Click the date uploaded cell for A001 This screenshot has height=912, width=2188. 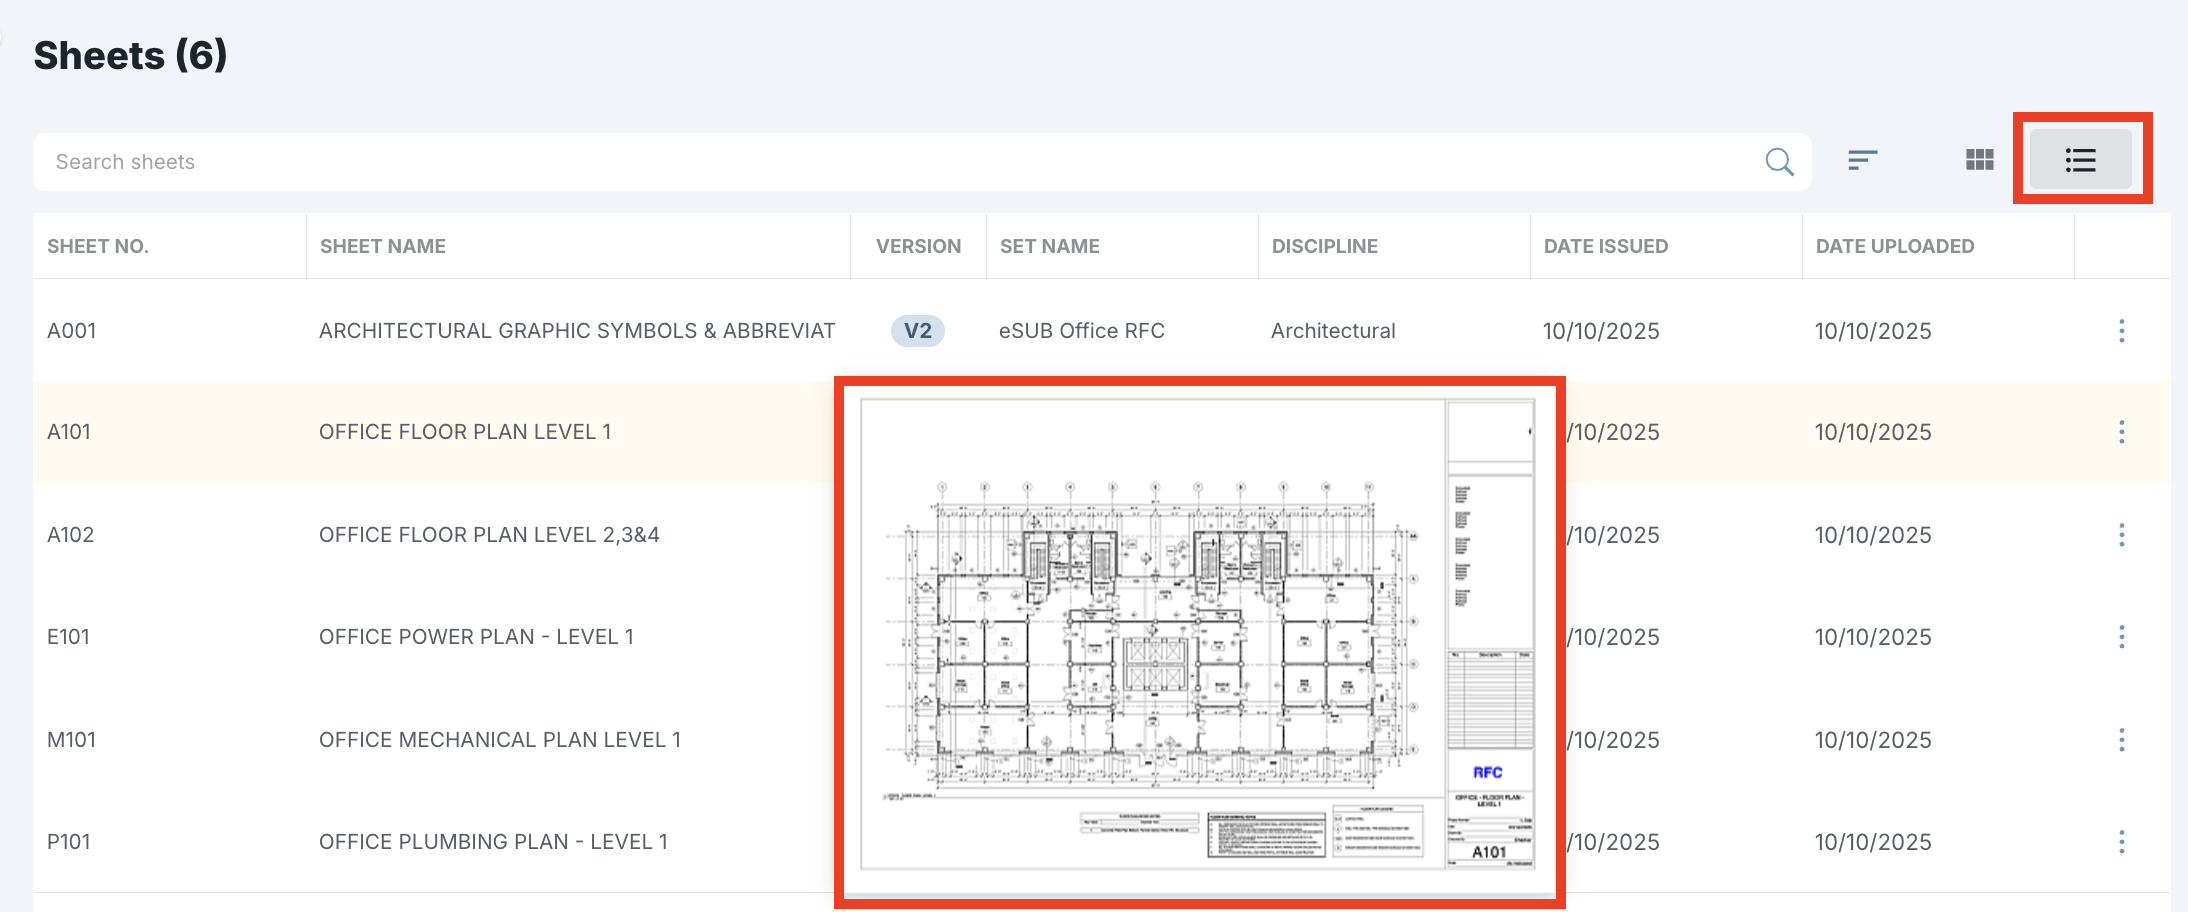click(x=1873, y=331)
